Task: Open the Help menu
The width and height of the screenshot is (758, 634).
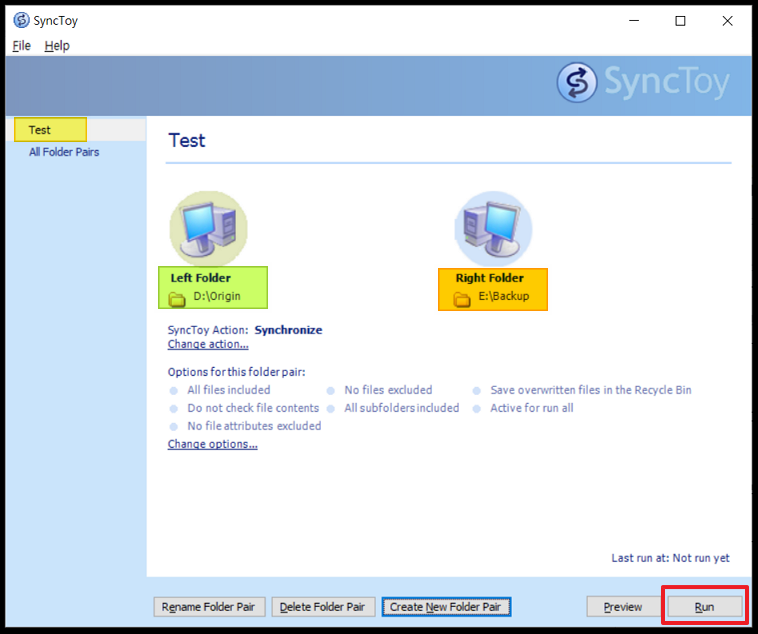Action: (x=57, y=45)
